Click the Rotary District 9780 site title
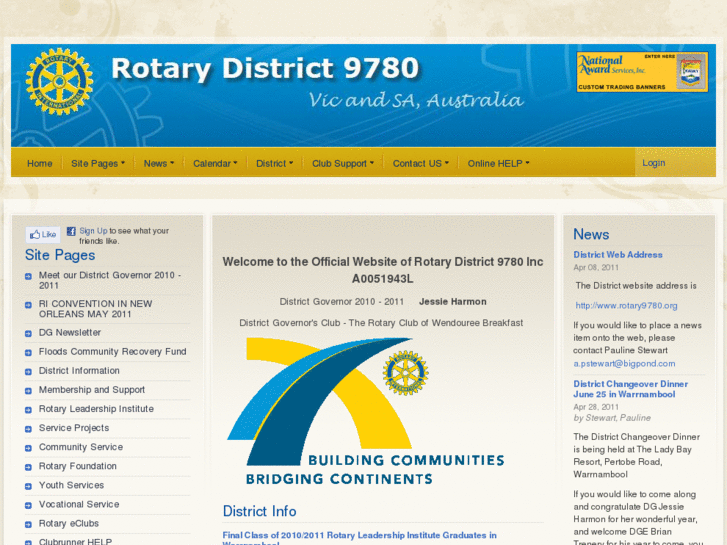 pos(265,68)
